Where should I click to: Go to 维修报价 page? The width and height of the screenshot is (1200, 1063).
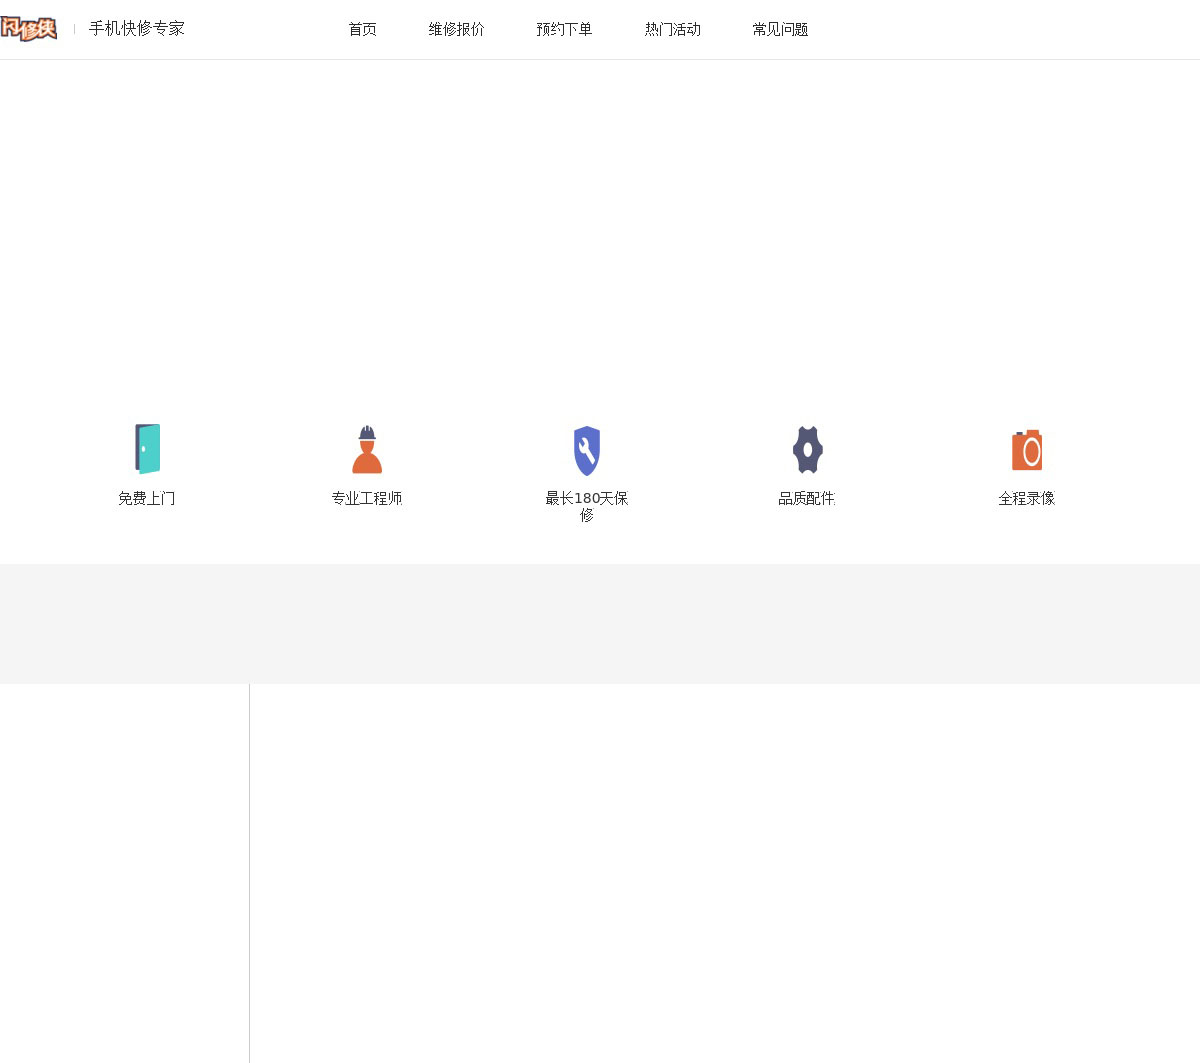(x=456, y=30)
